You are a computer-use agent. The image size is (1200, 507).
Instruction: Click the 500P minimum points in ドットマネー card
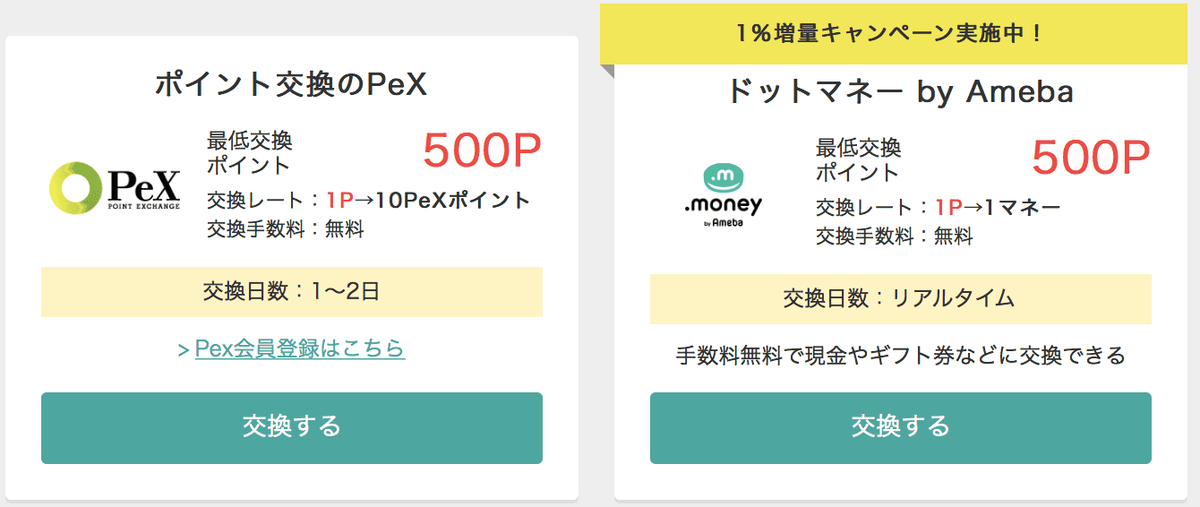click(x=1091, y=158)
